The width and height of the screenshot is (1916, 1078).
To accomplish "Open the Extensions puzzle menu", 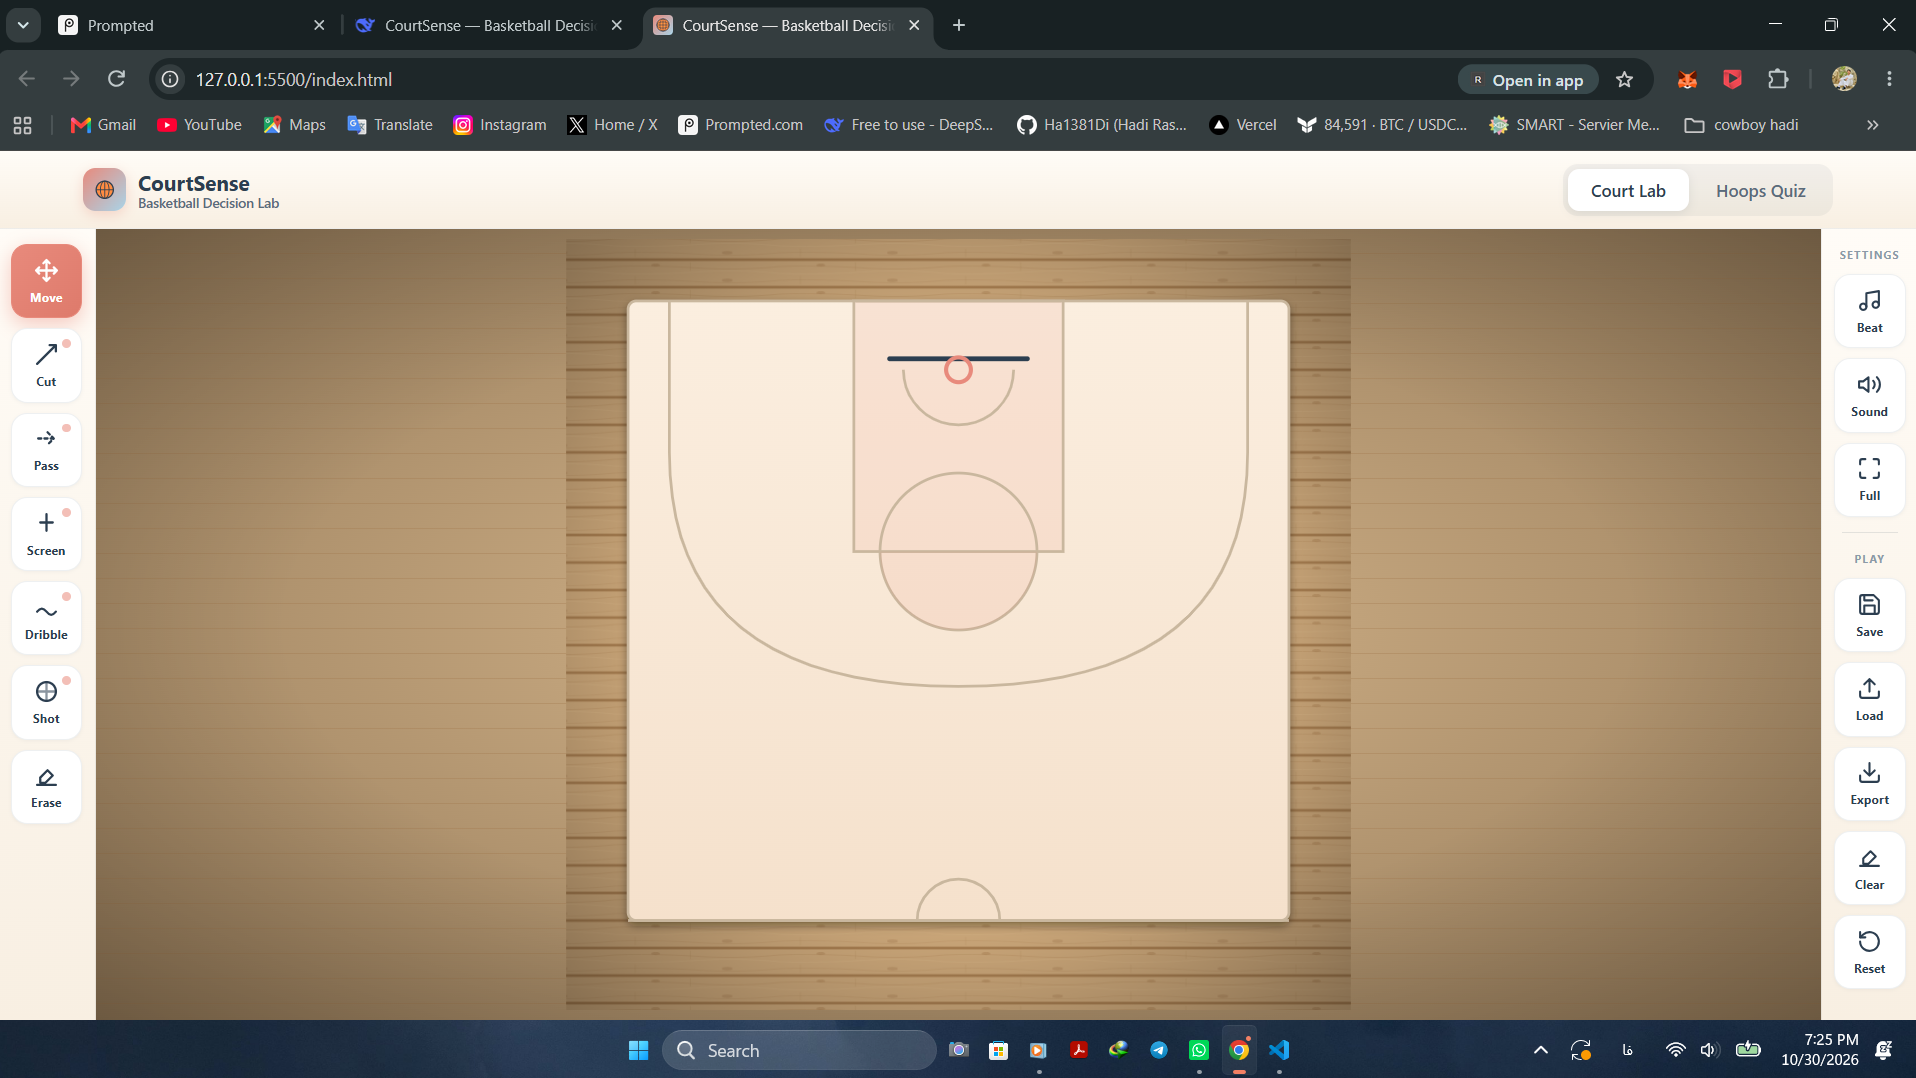I will pyautogui.click(x=1778, y=79).
